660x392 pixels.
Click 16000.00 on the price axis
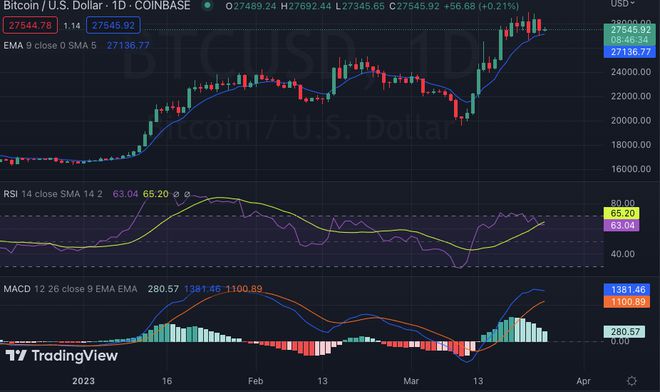631,169
